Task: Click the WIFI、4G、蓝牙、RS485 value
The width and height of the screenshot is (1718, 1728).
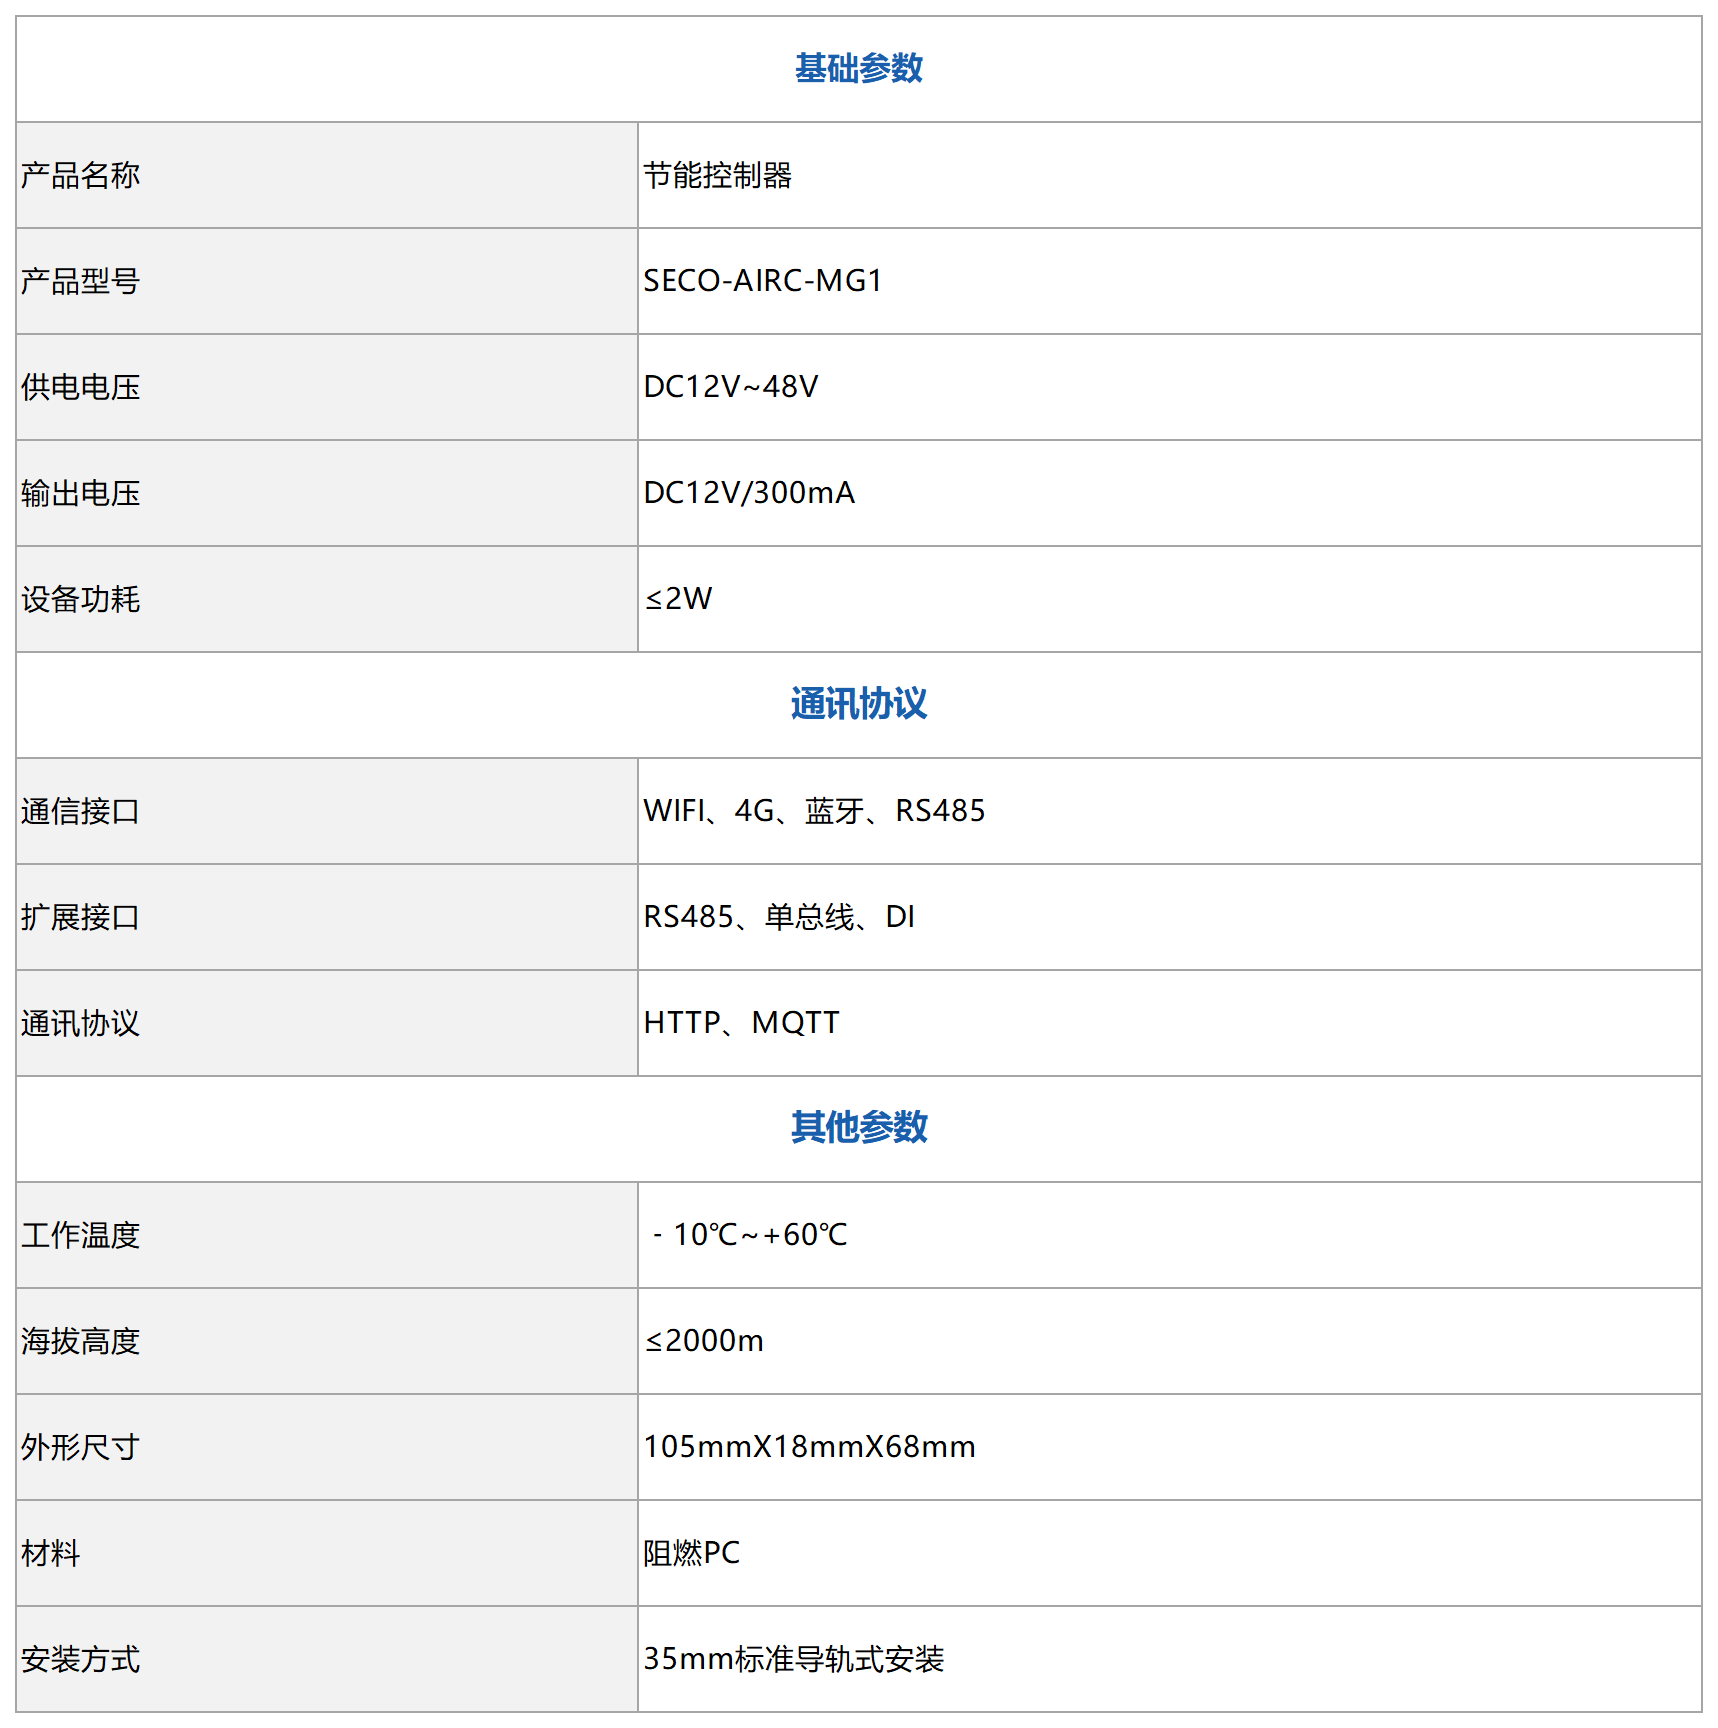Action: point(814,811)
